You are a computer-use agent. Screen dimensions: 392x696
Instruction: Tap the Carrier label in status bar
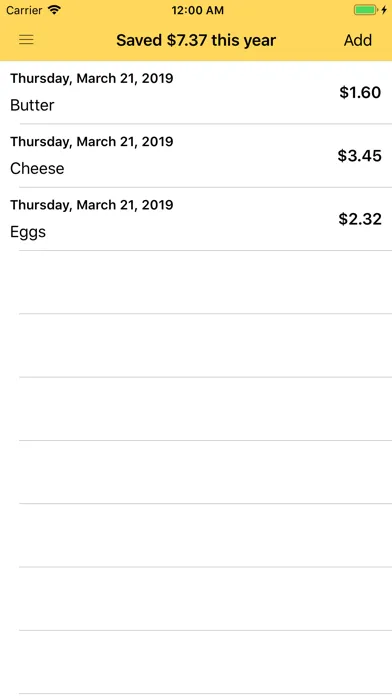[x=24, y=10]
